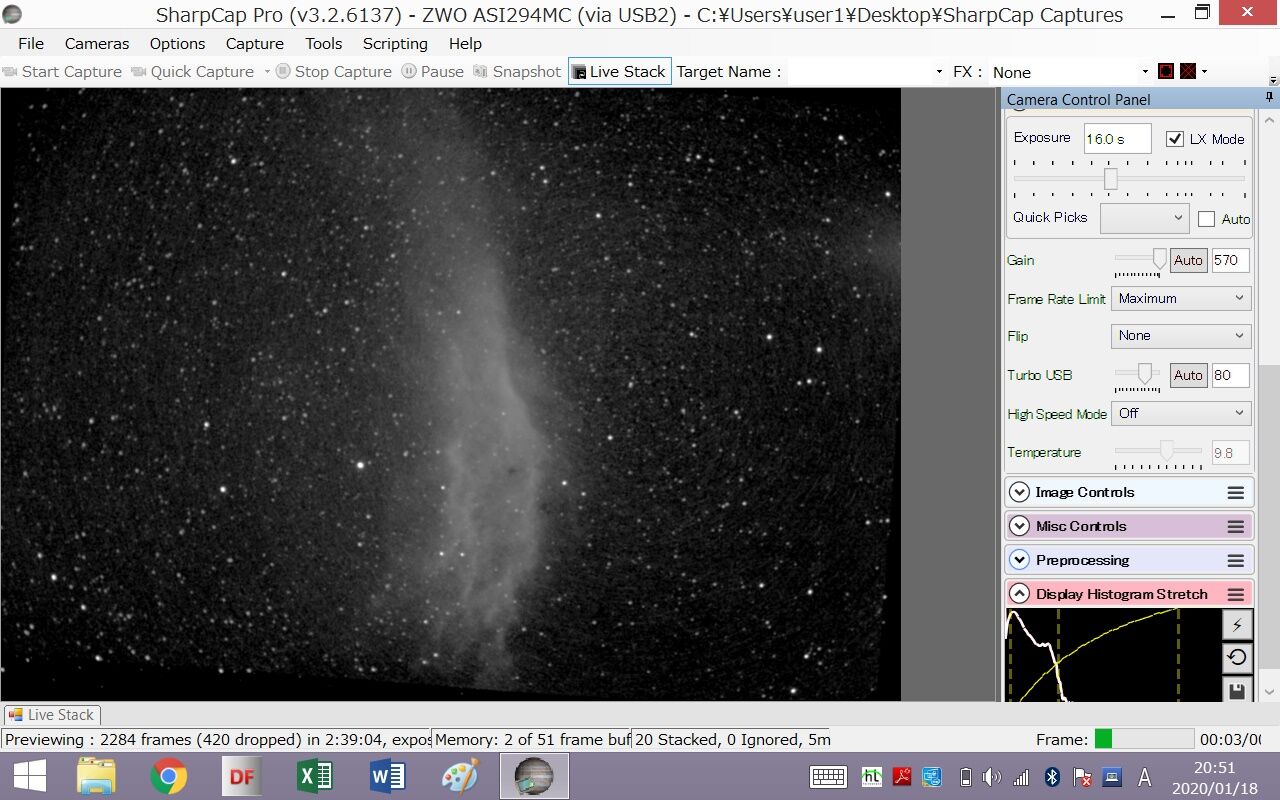Screen dimensions: 1280x800
Task: Expand the Misc Controls section
Action: [1019, 527]
